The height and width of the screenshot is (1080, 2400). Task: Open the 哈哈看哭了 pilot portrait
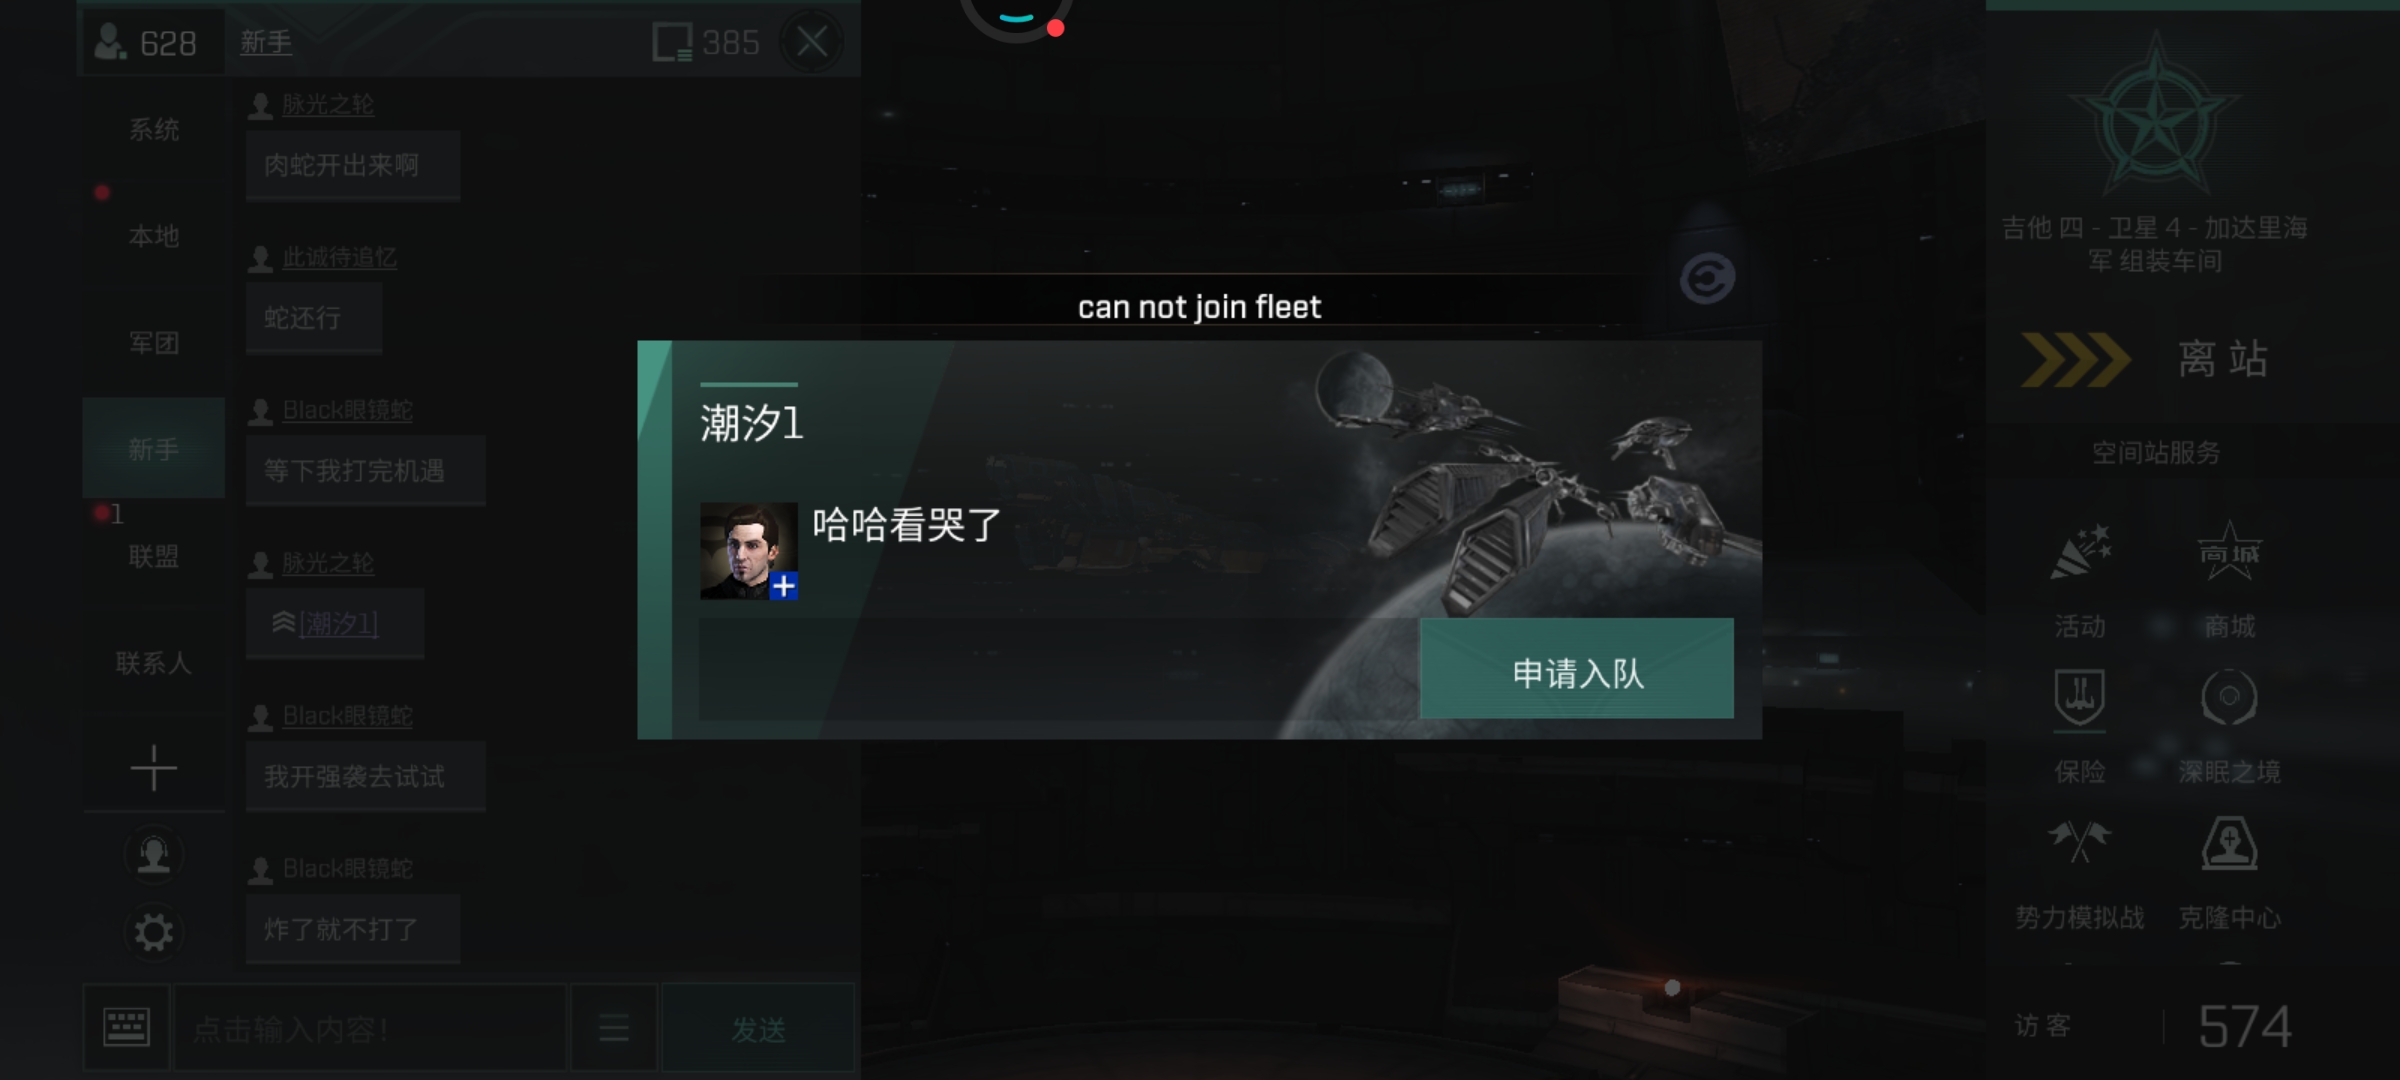[748, 551]
